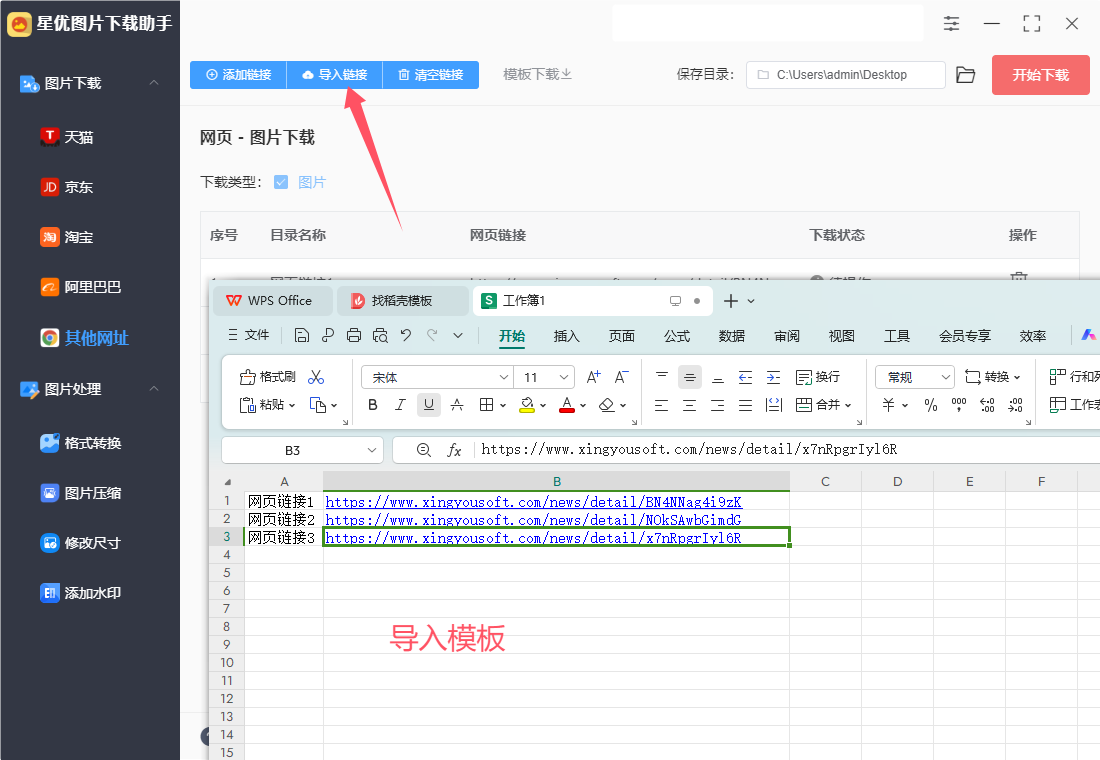Switch to the 插入 ribbon tab
Image resolution: width=1100 pixels, height=760 pixels.
coord(566,336)
